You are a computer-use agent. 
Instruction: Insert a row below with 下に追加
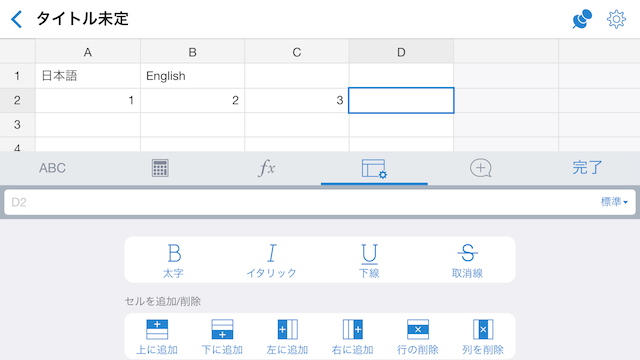[222, 337]
